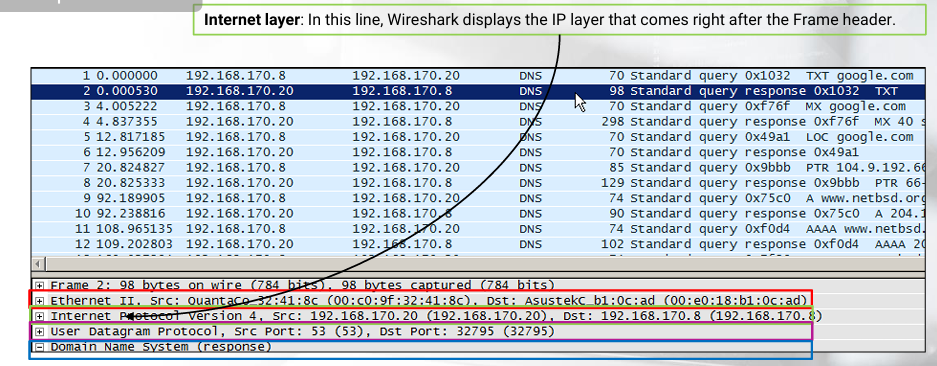Click length value 102 of packet 12
The height and width of the screenshot is (366, 937).
coord(613,245)
